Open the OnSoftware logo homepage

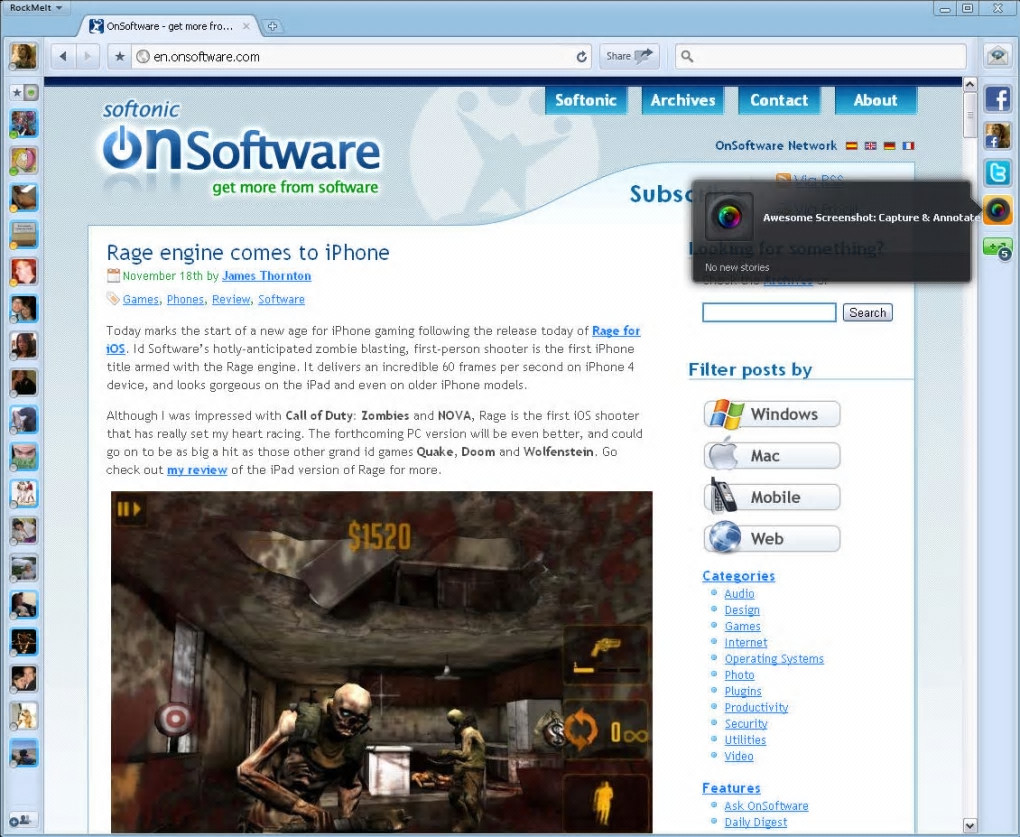pos(241,148)
